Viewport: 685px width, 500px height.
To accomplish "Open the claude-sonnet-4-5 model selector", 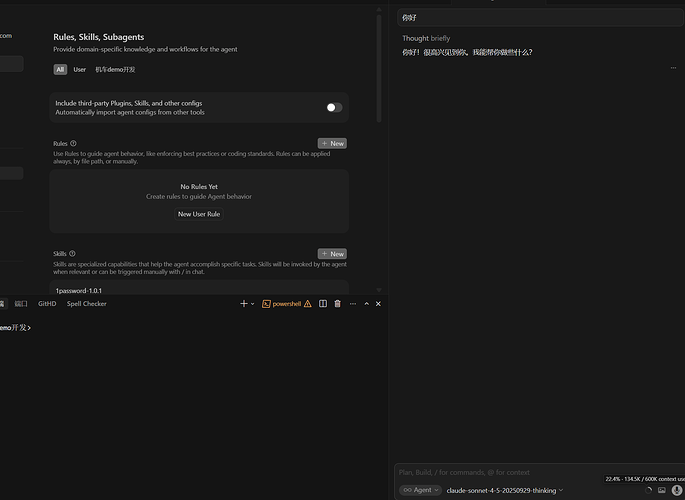I will tap(505, 490).
